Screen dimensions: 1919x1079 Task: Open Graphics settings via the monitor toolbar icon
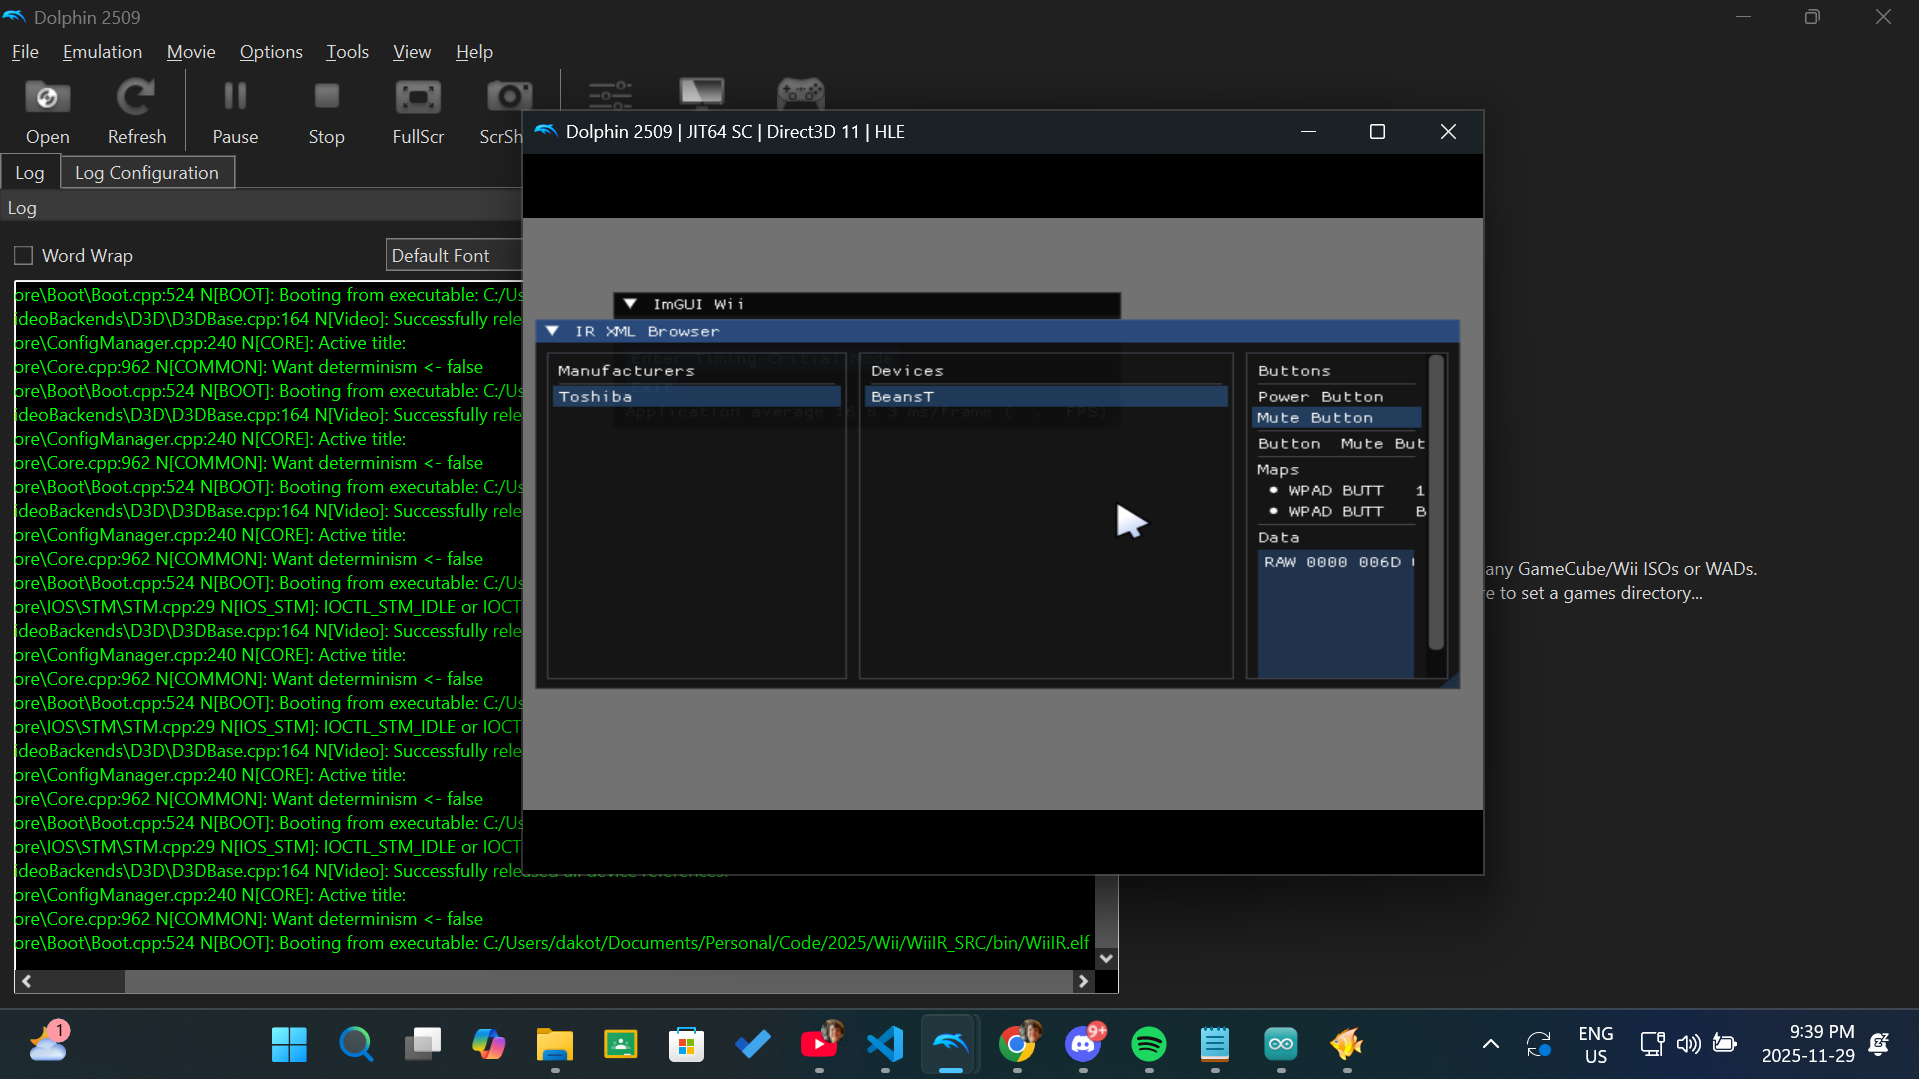[702, 93]
